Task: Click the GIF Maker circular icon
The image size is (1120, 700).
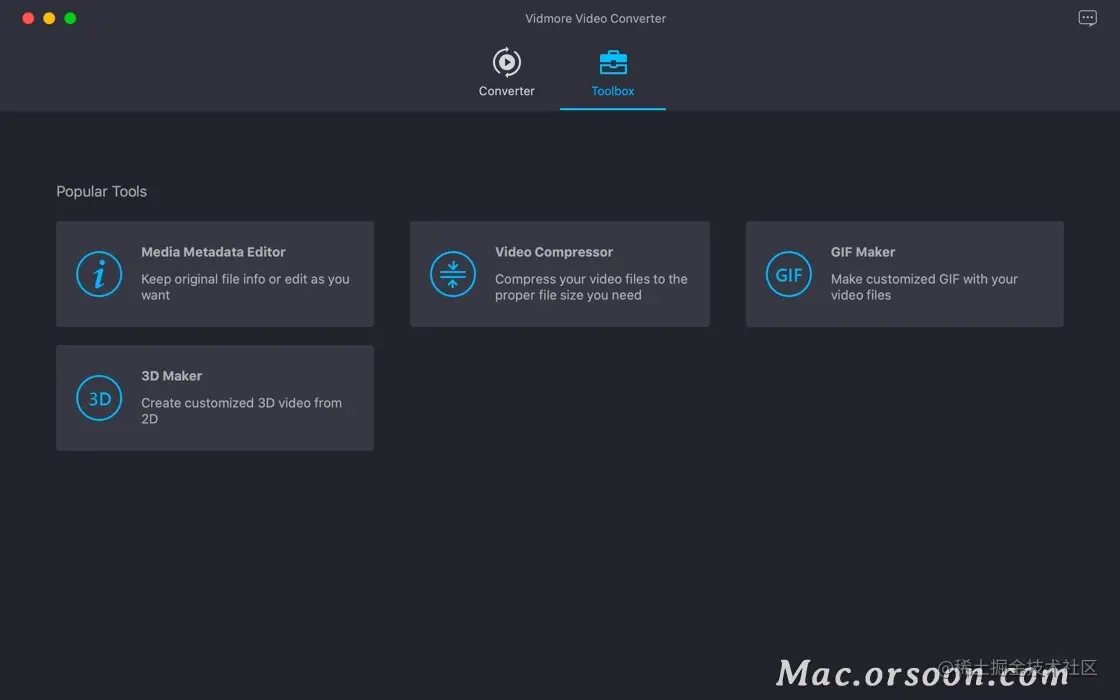Action: (x=789, y=274)
